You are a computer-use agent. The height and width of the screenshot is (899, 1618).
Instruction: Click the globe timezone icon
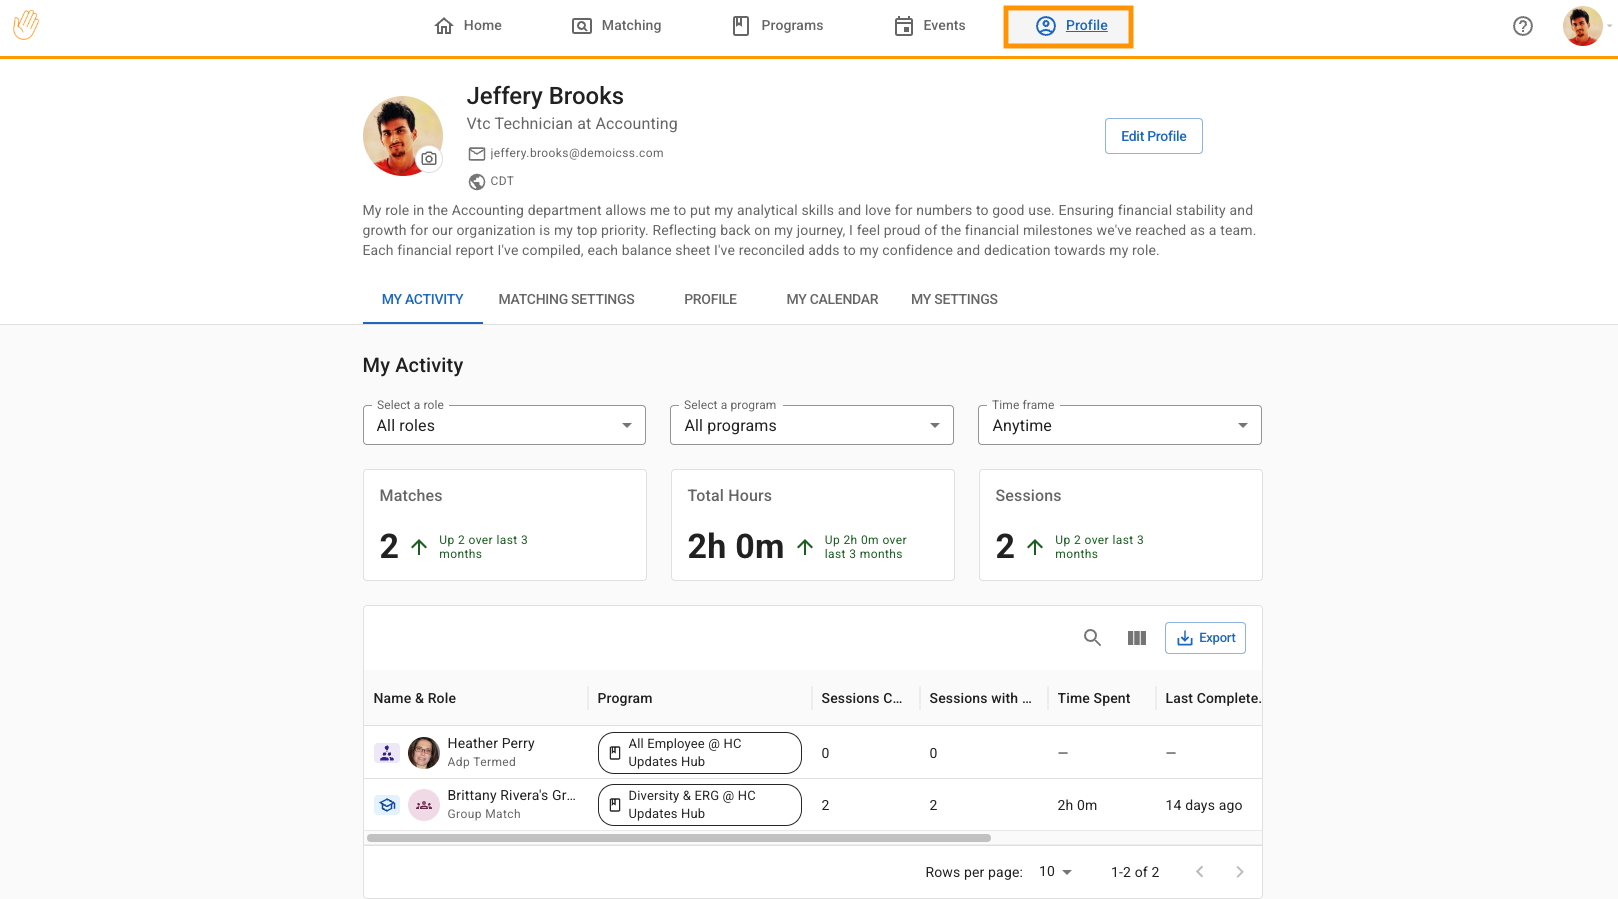pos(477,182)
